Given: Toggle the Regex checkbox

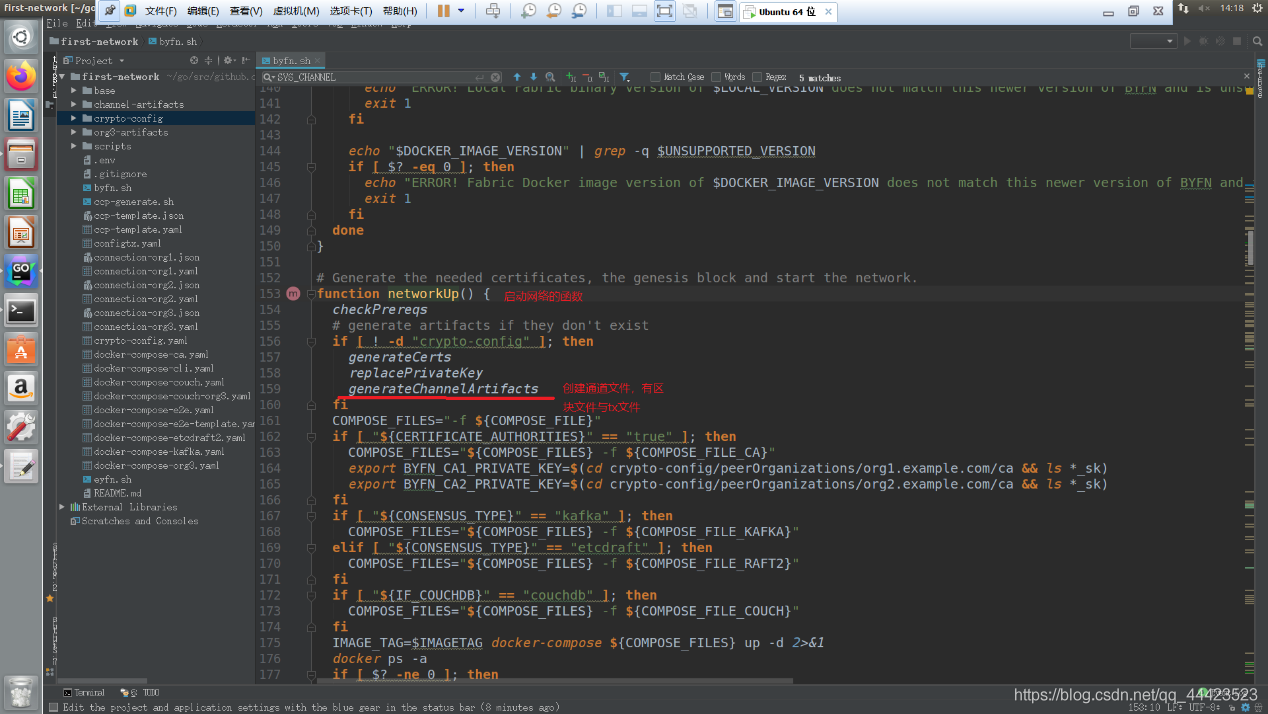Looking at the screenshot, I should (757, 77).
